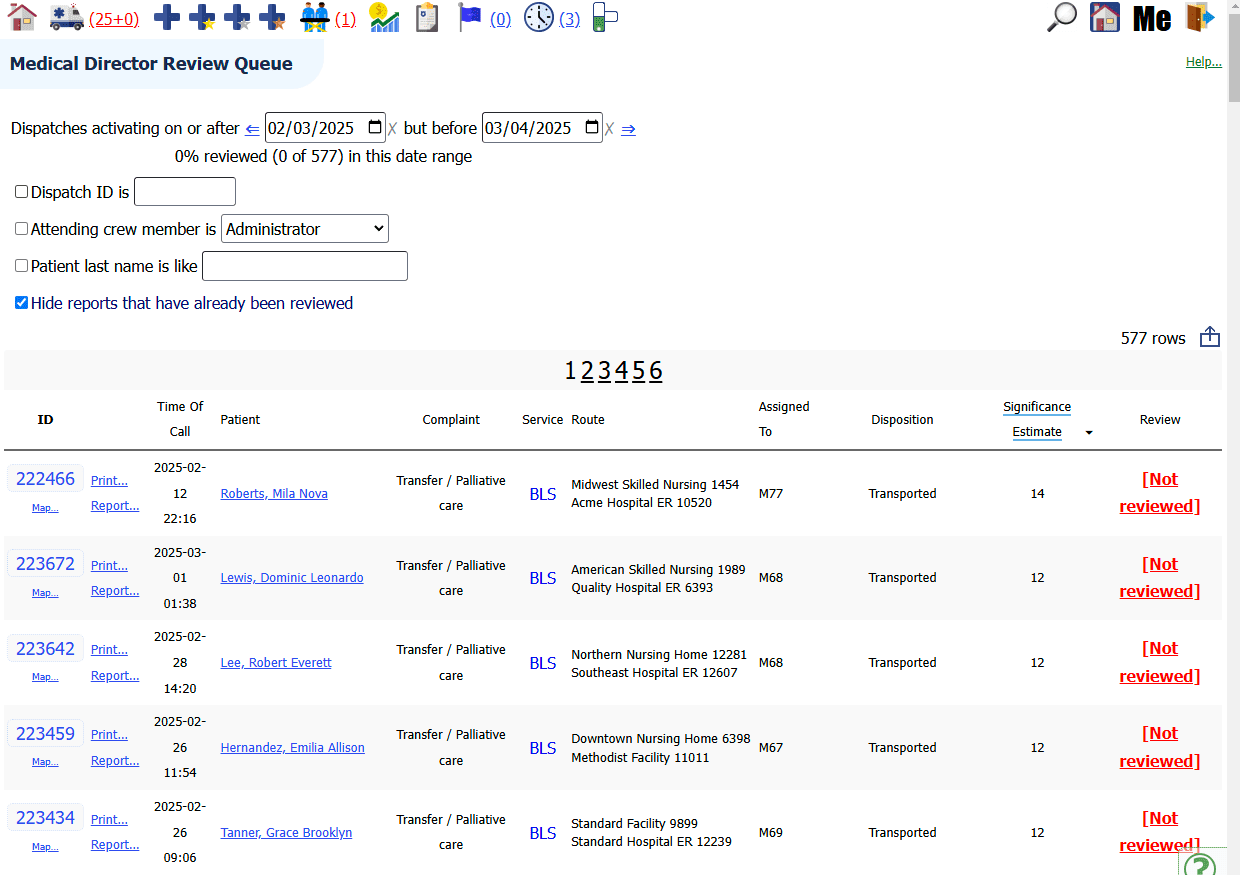Image resolution: width=1240 pixels, height=875 pixels.
Task: Click the green question mark help icon
Action: point(1198,865)
